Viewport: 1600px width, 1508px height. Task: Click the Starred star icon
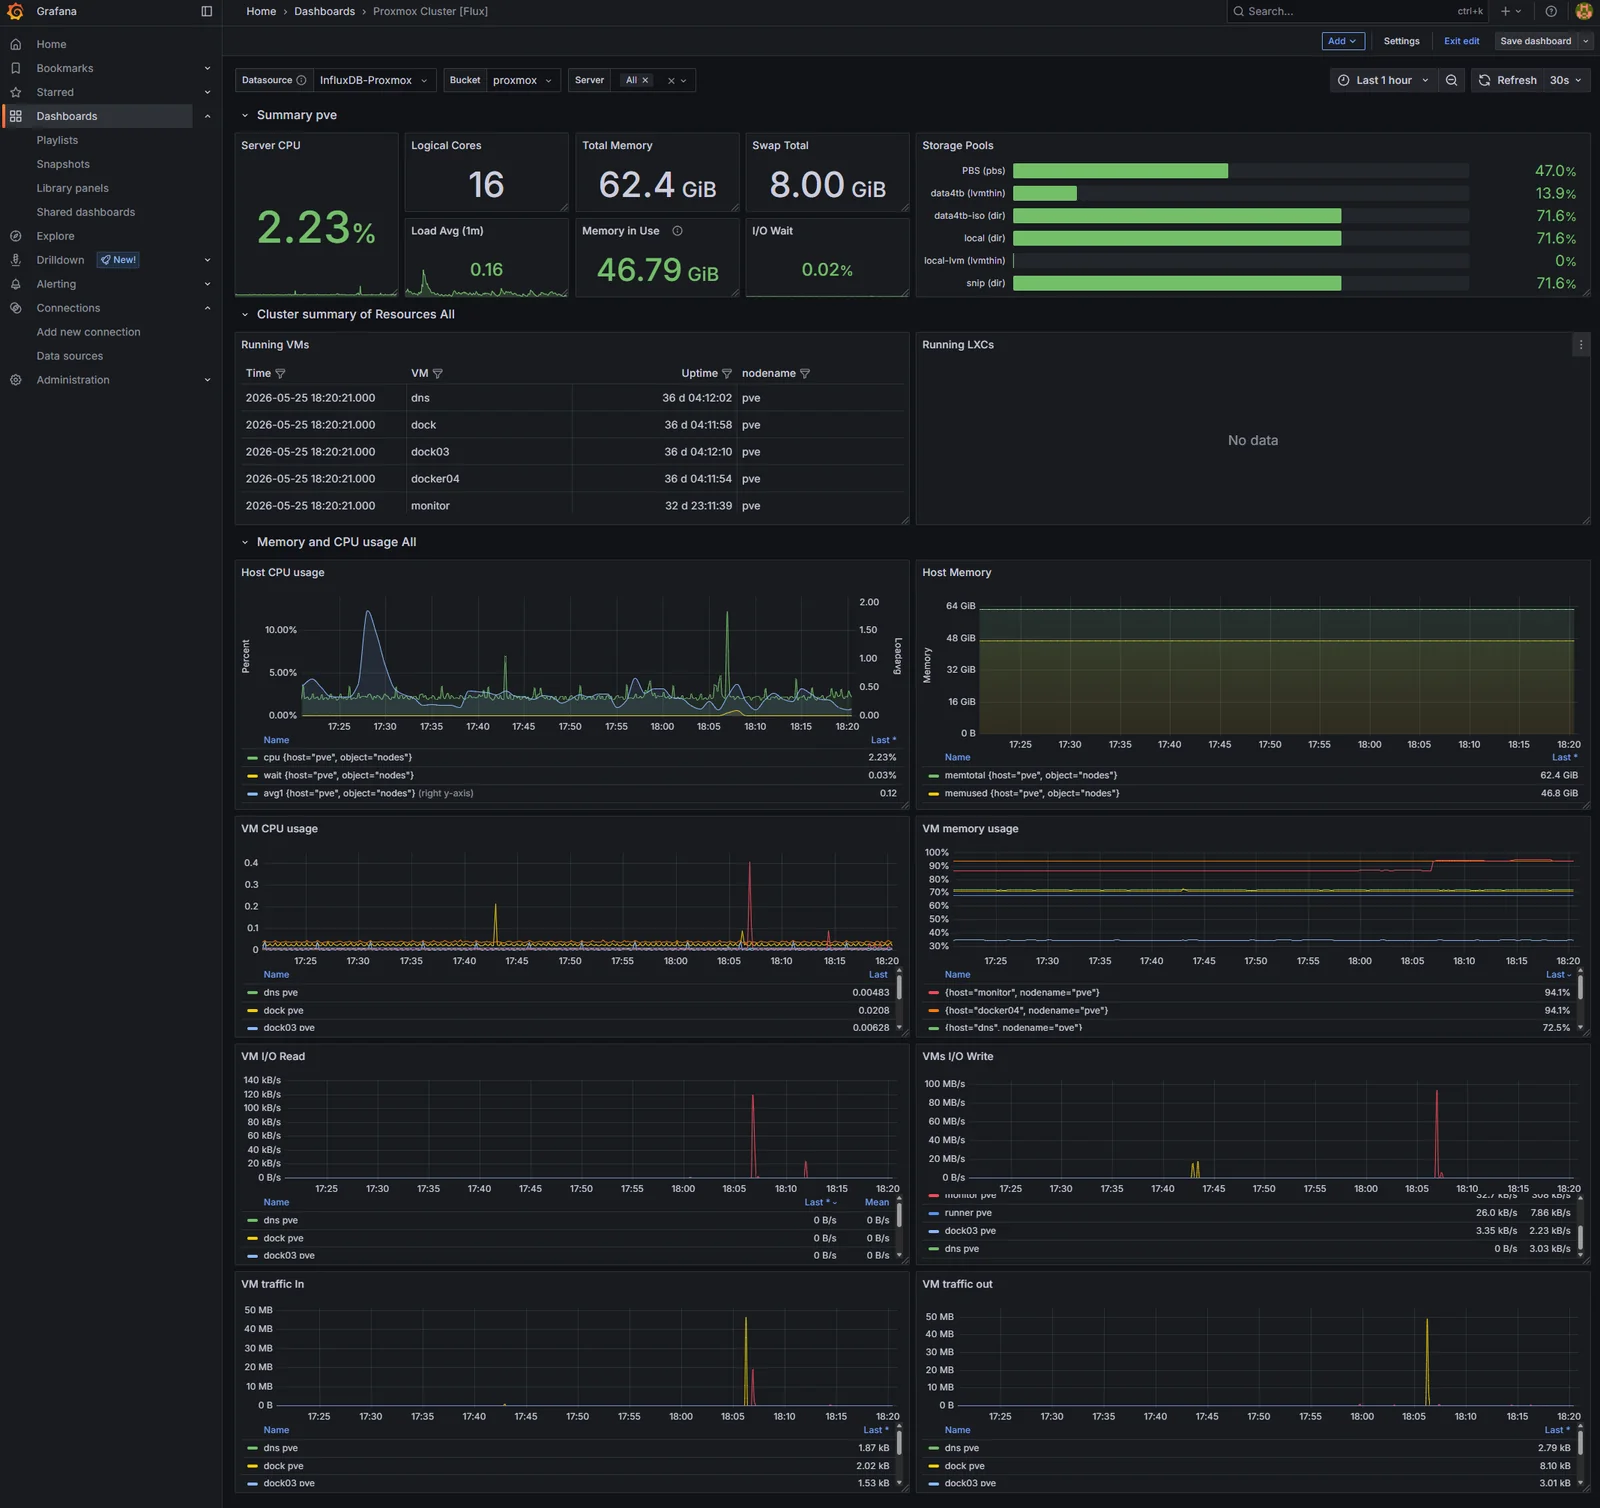tap(15, 92)
